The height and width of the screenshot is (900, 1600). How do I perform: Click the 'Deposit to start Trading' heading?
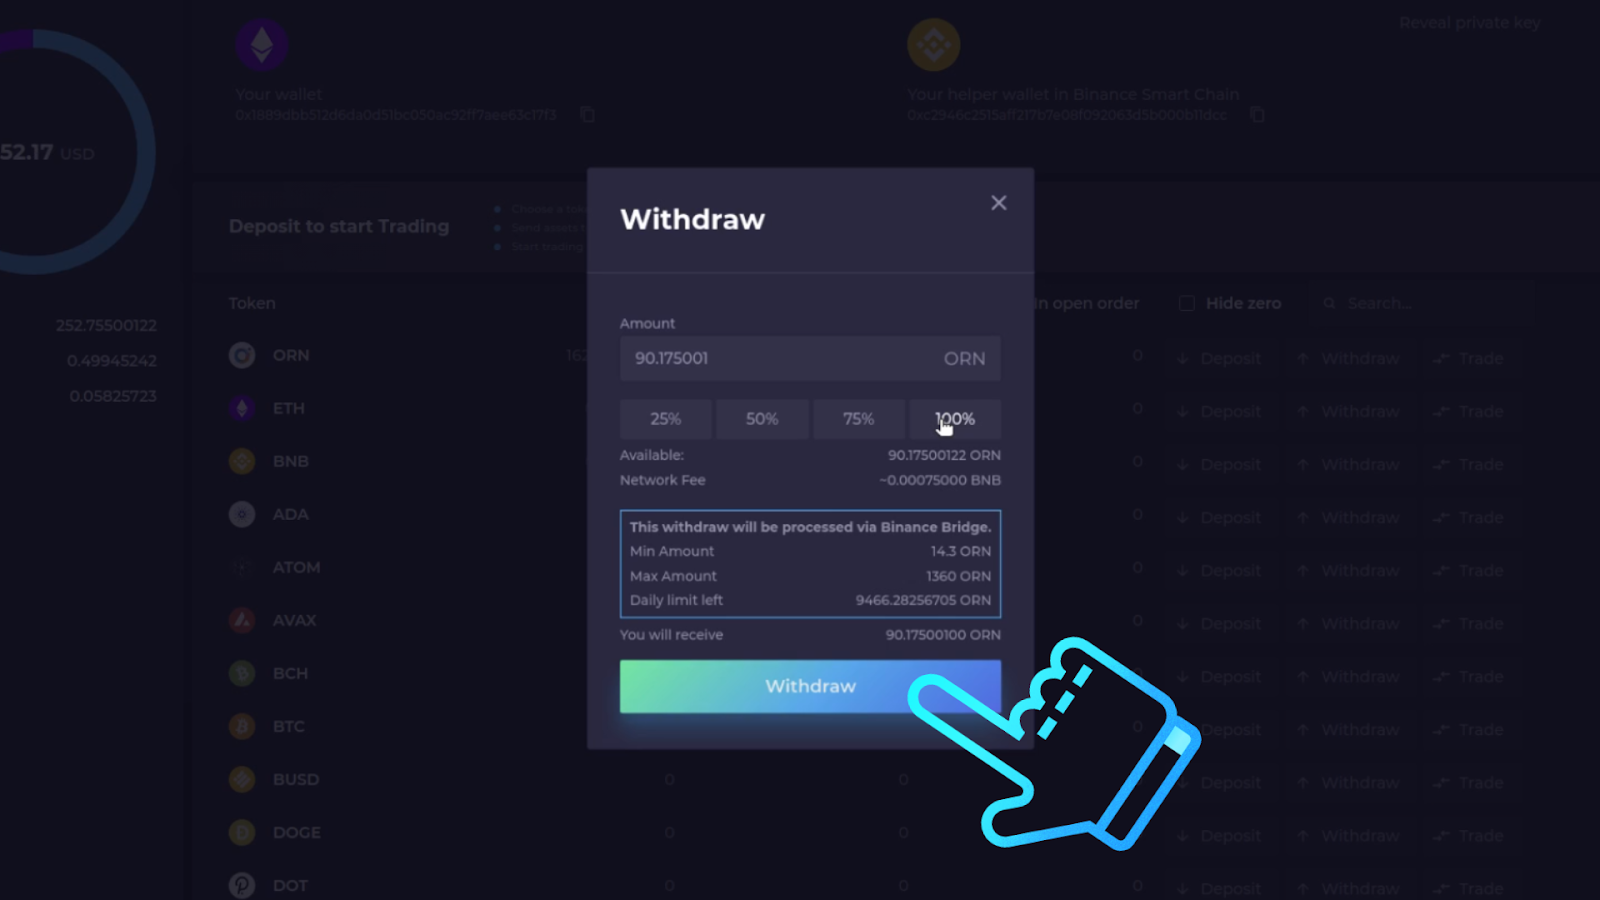click(339, 226)
